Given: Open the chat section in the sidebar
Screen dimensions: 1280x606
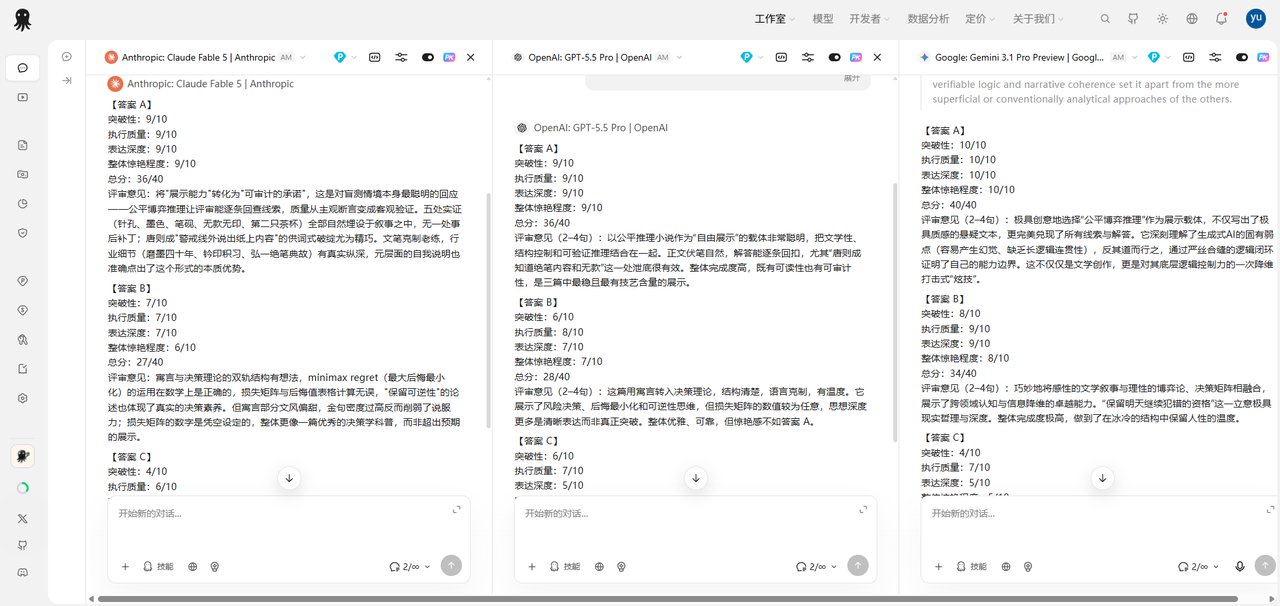Looking at the screenshot, I should pos(22,68).
